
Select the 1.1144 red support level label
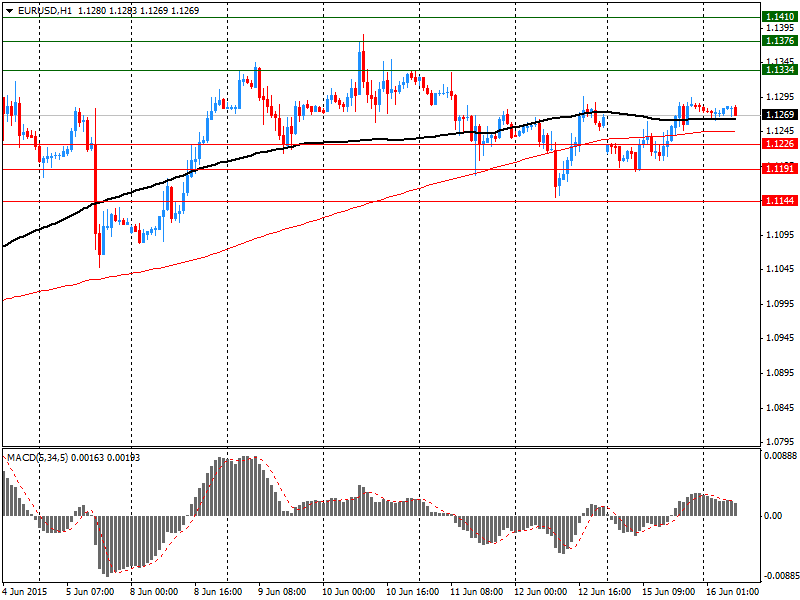click(x=779, y=201)
